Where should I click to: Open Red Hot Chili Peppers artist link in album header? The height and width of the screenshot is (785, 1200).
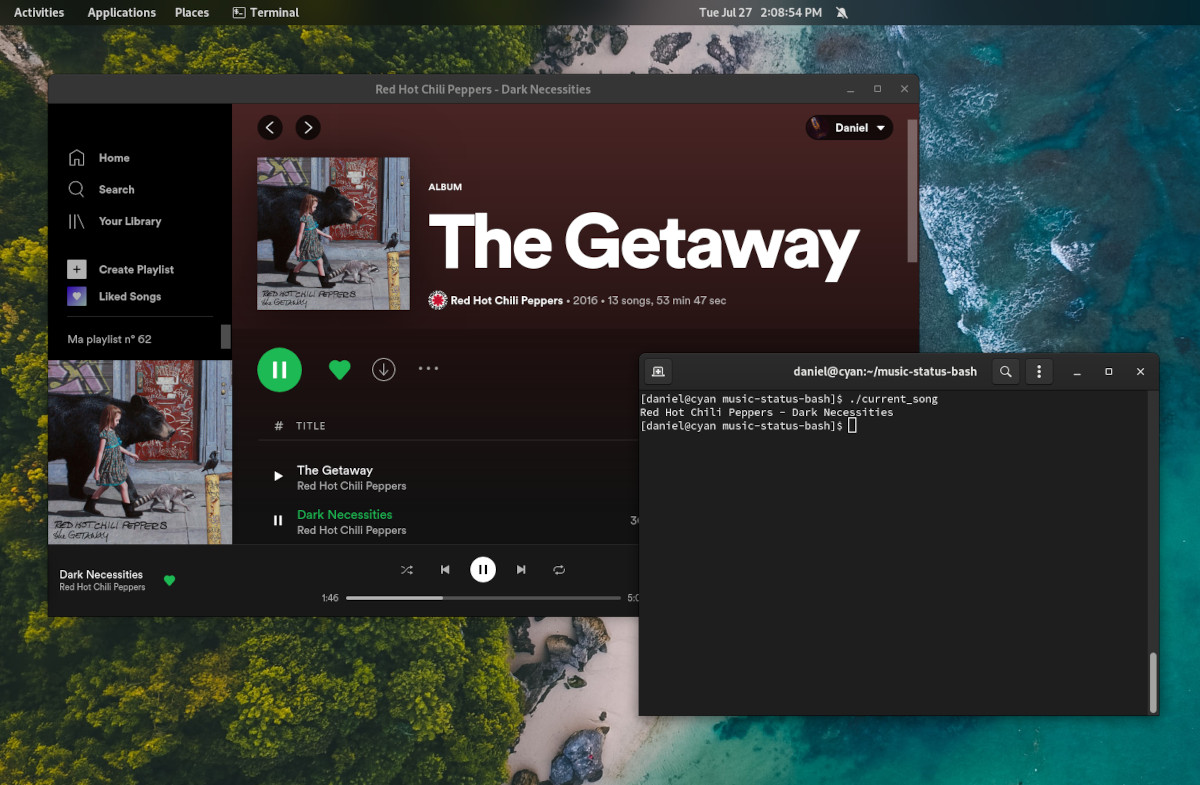coord(506,300)
